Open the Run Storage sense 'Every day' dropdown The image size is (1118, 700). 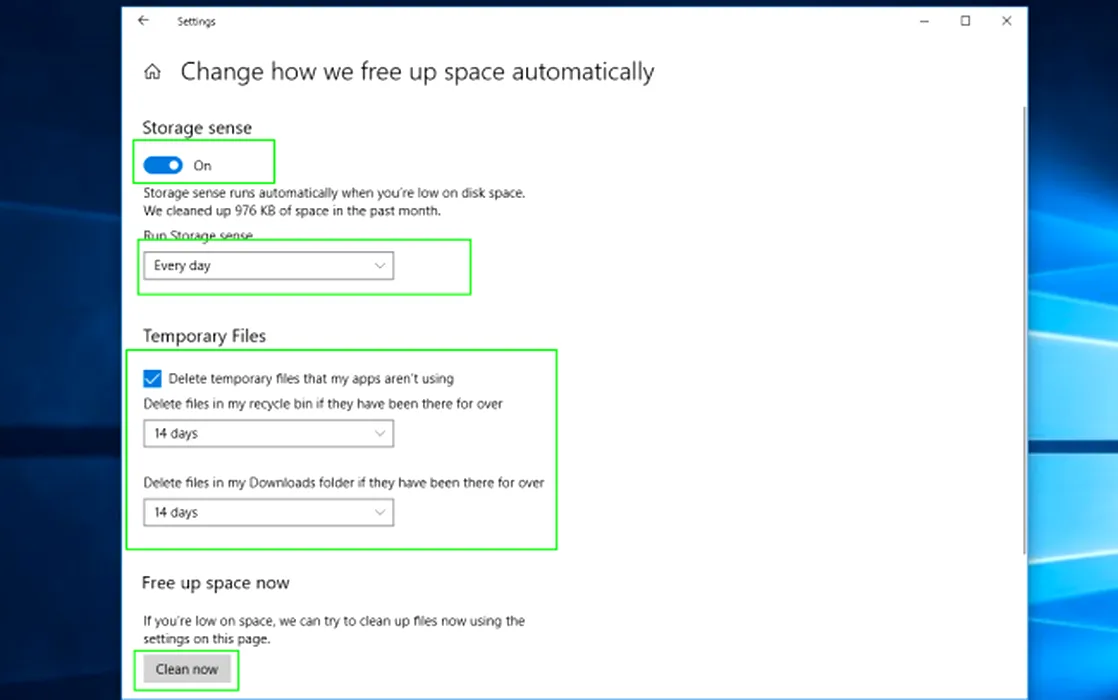pos(268,265)
